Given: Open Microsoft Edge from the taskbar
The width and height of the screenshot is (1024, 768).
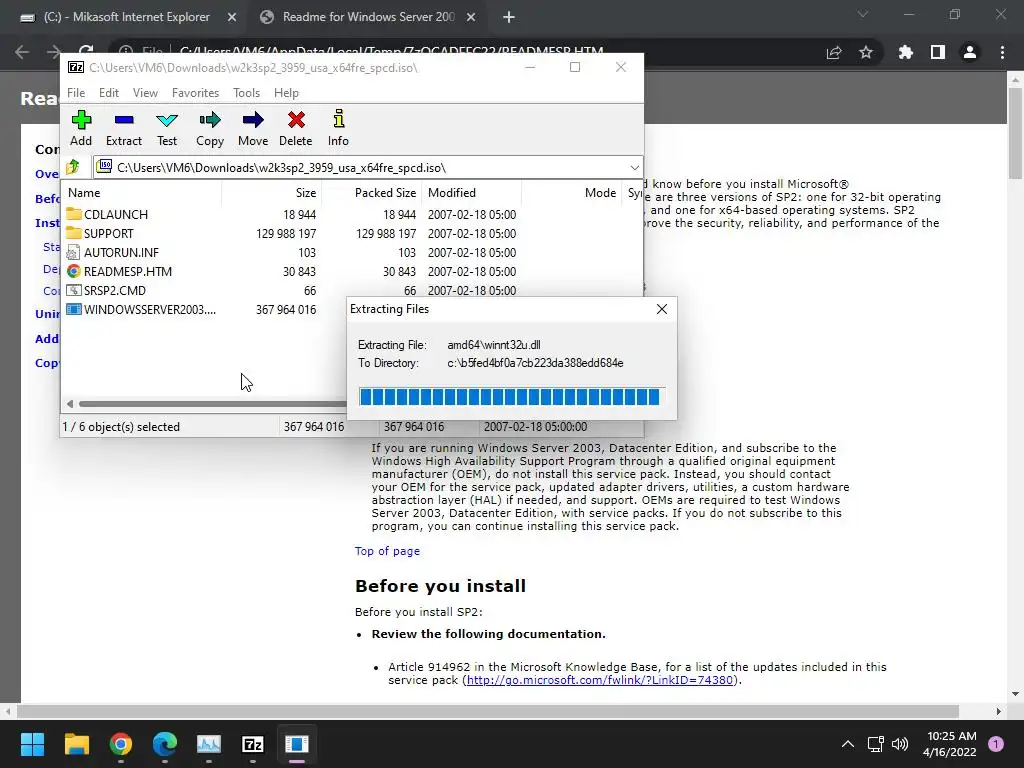Looking at the screenshot, I should (165, 744).
